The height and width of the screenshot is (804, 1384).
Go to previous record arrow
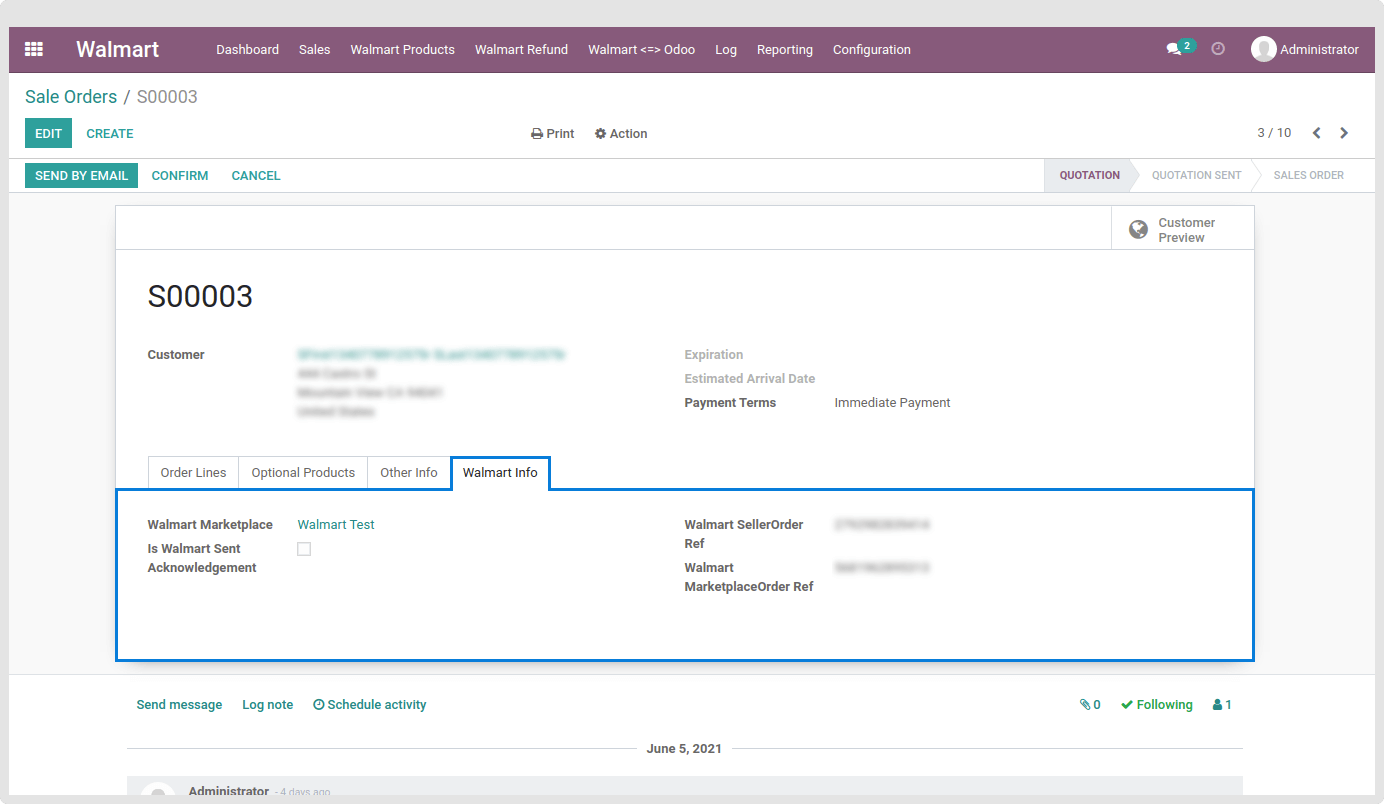(x=1317, y=133)
